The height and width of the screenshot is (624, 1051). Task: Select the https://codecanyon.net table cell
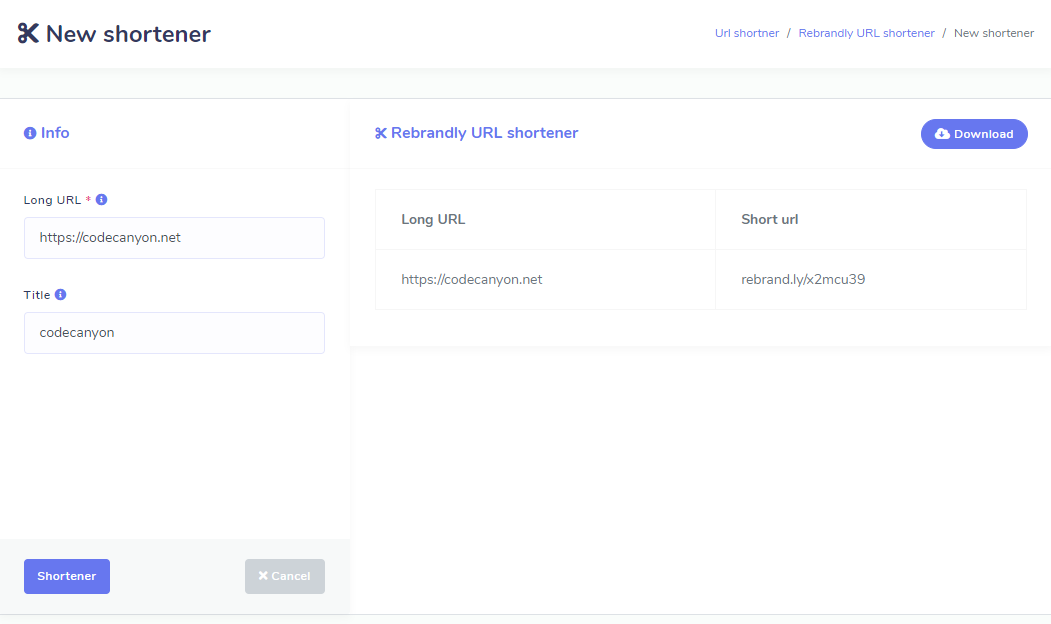point(472,280)
